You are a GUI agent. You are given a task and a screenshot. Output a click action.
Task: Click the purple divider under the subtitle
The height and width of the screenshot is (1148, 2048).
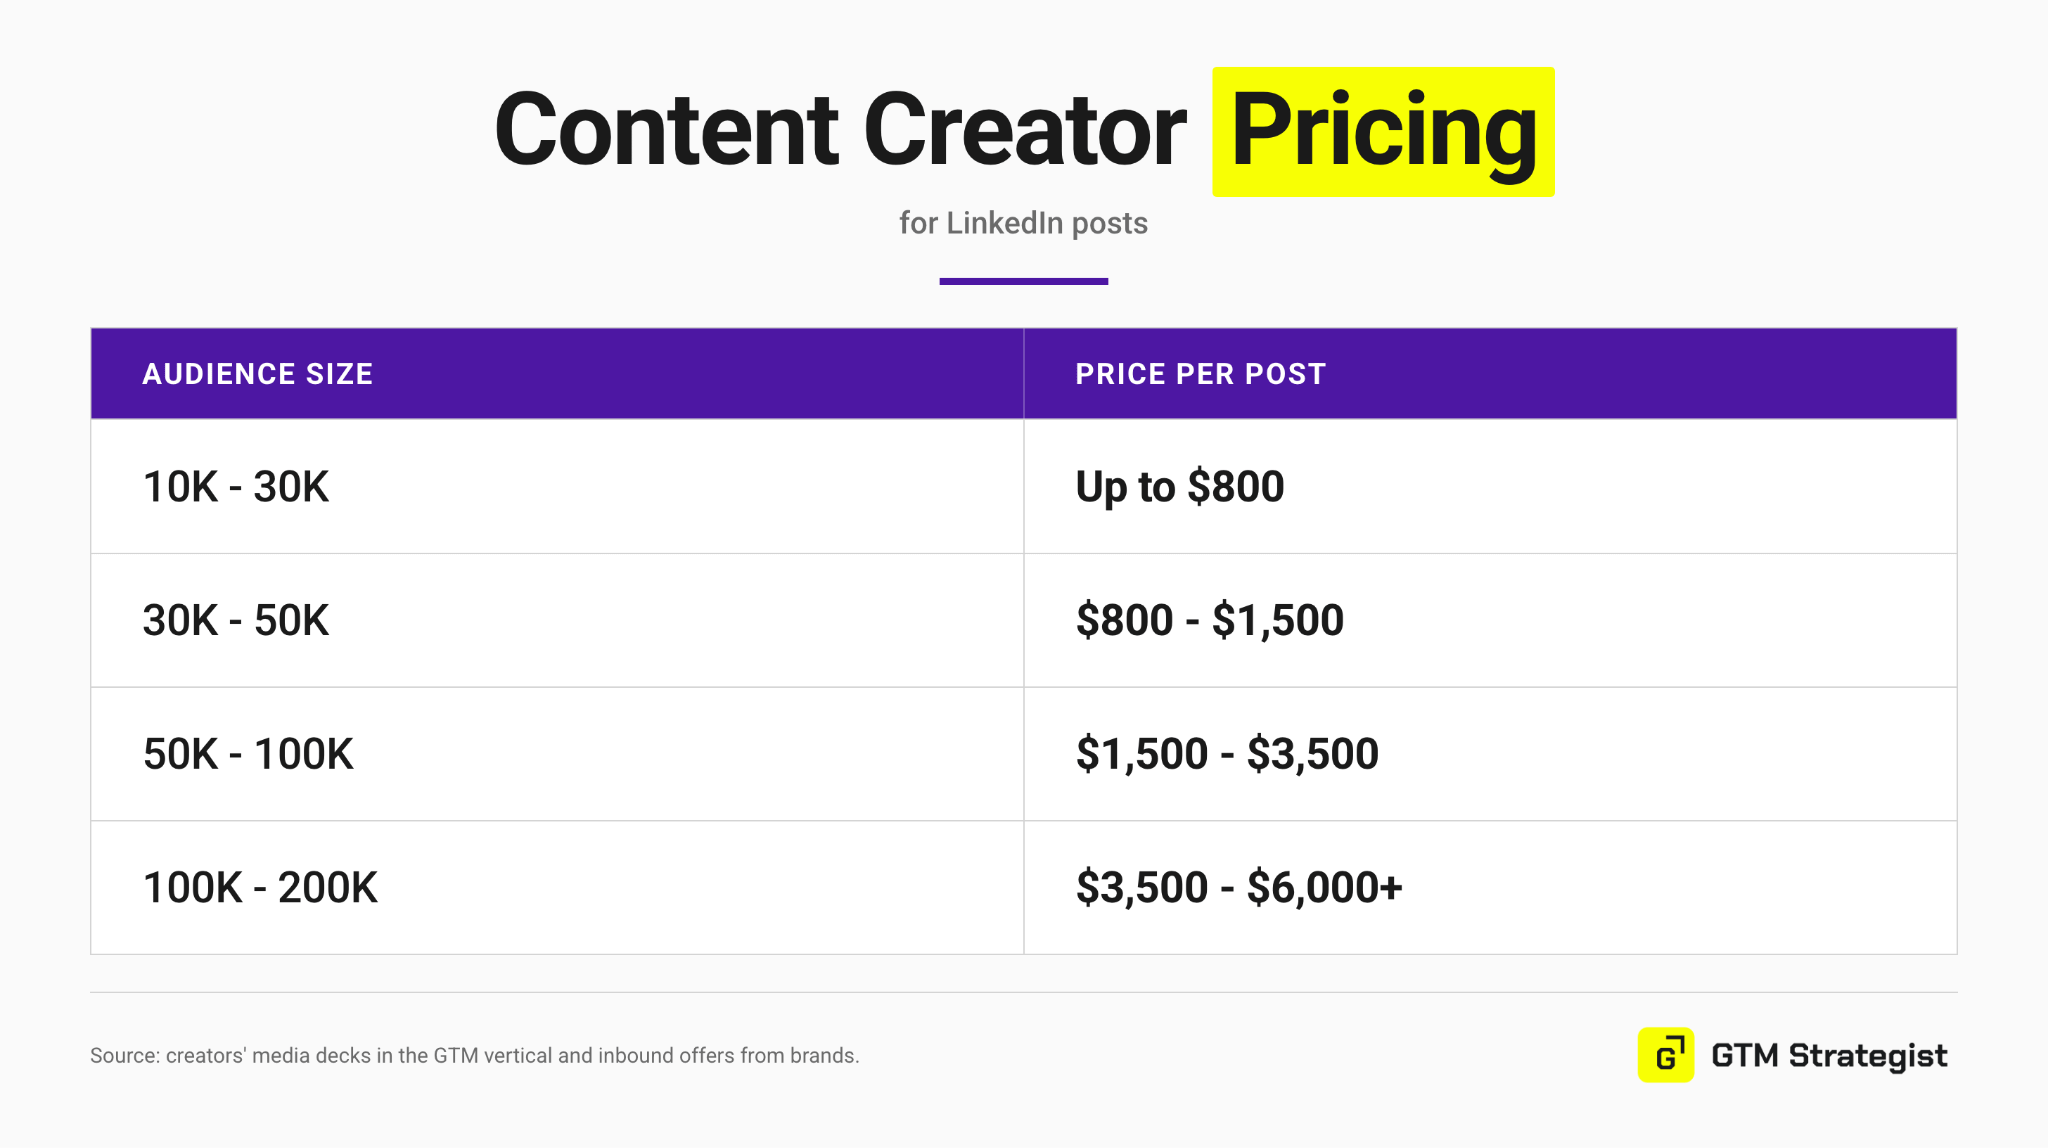coord(1023,281)
